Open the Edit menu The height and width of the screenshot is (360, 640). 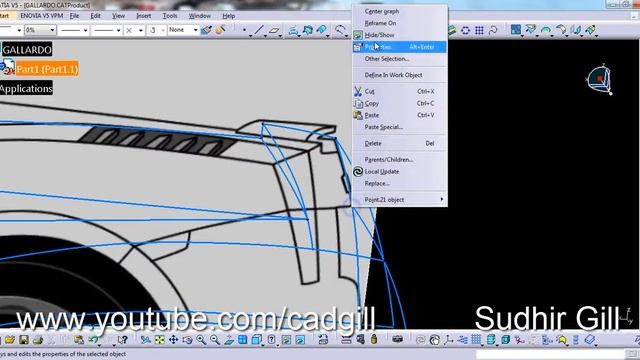point(96,16)
